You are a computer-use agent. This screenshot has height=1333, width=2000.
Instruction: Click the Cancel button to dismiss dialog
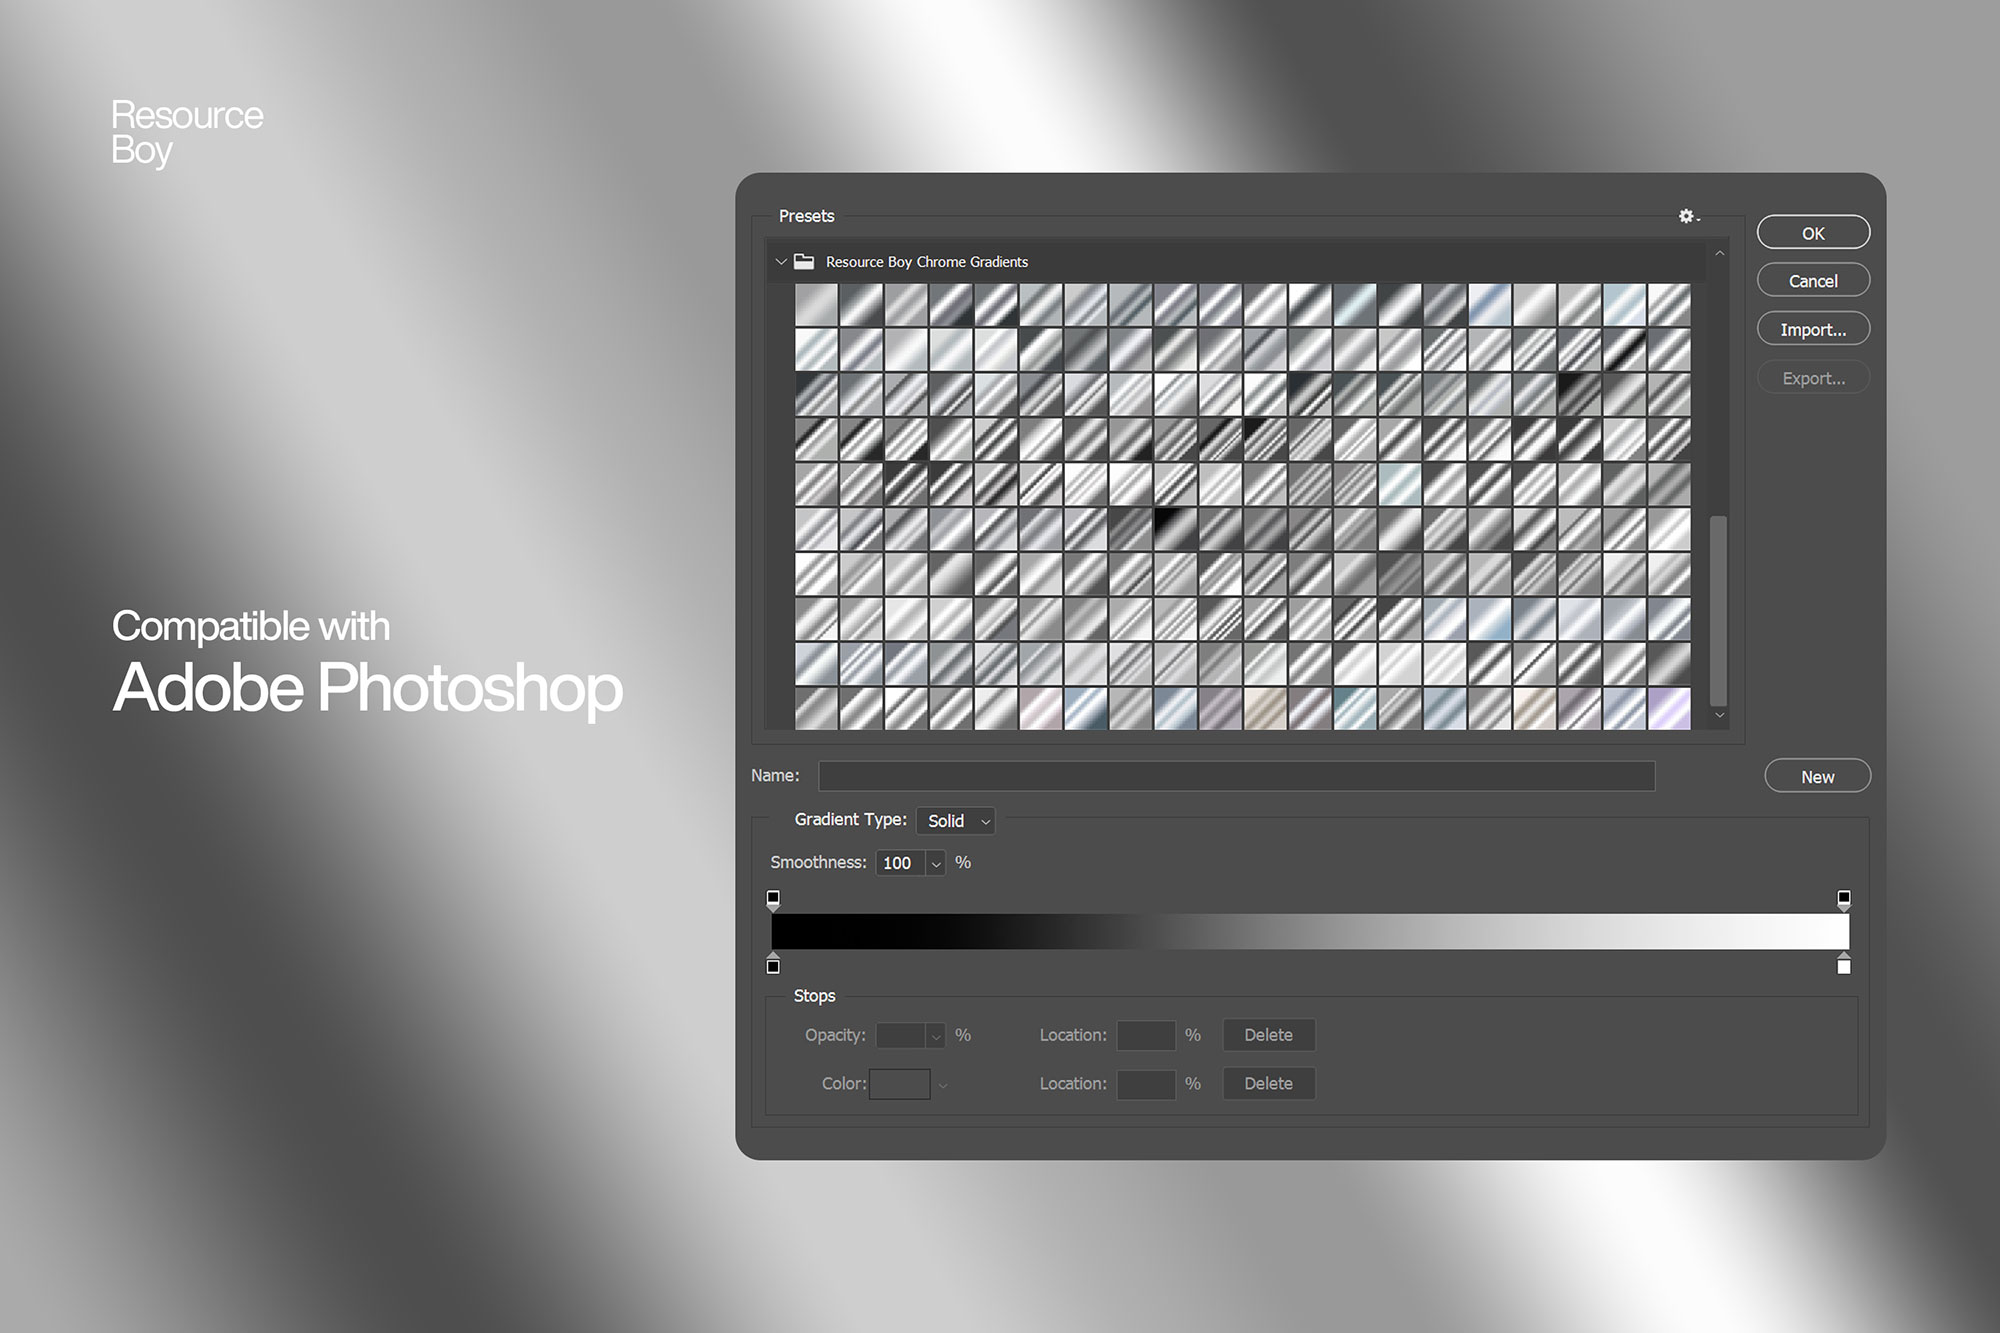(x=1814, y=281)
